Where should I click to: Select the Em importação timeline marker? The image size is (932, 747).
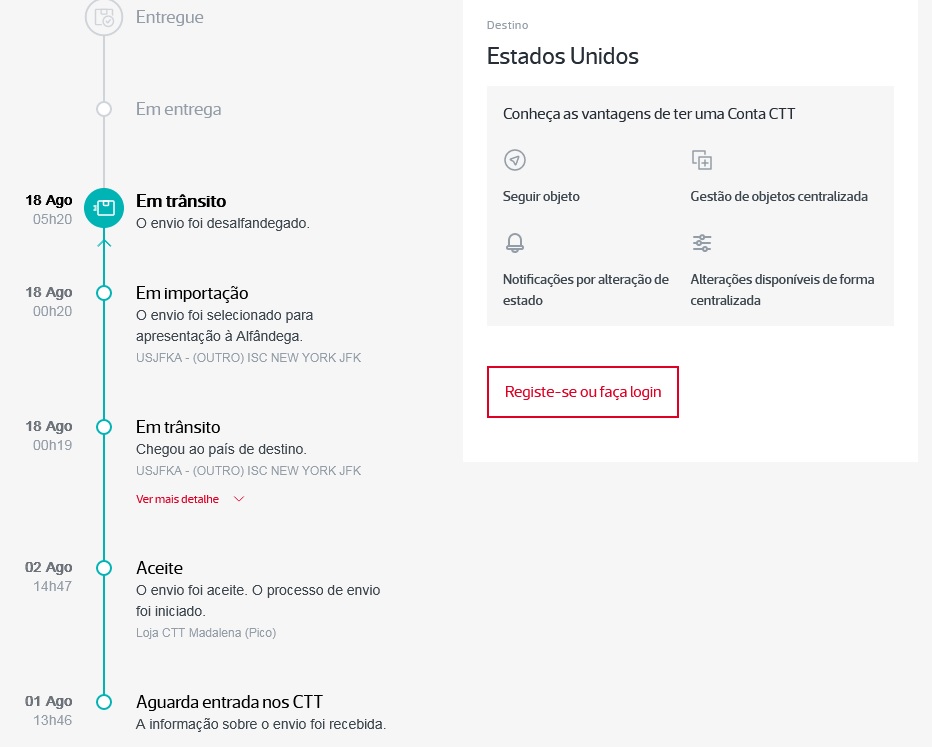point(104,293)
